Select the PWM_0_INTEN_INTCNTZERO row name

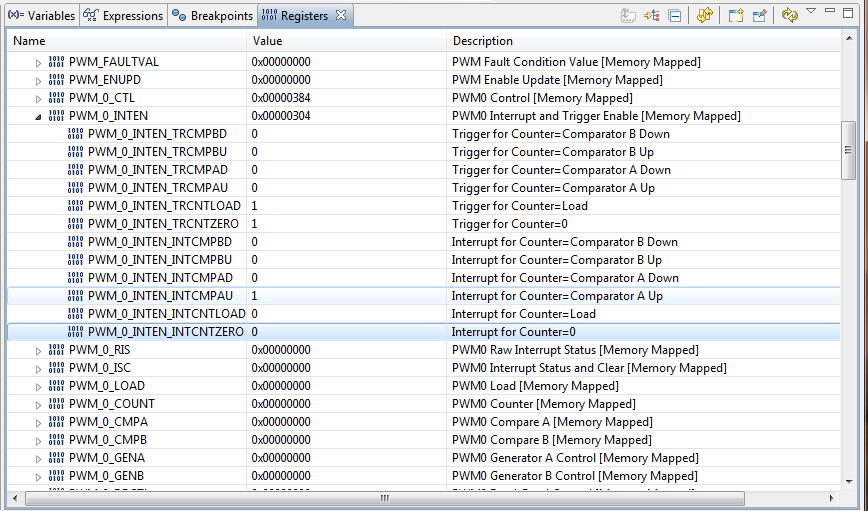tap(166, 332)
